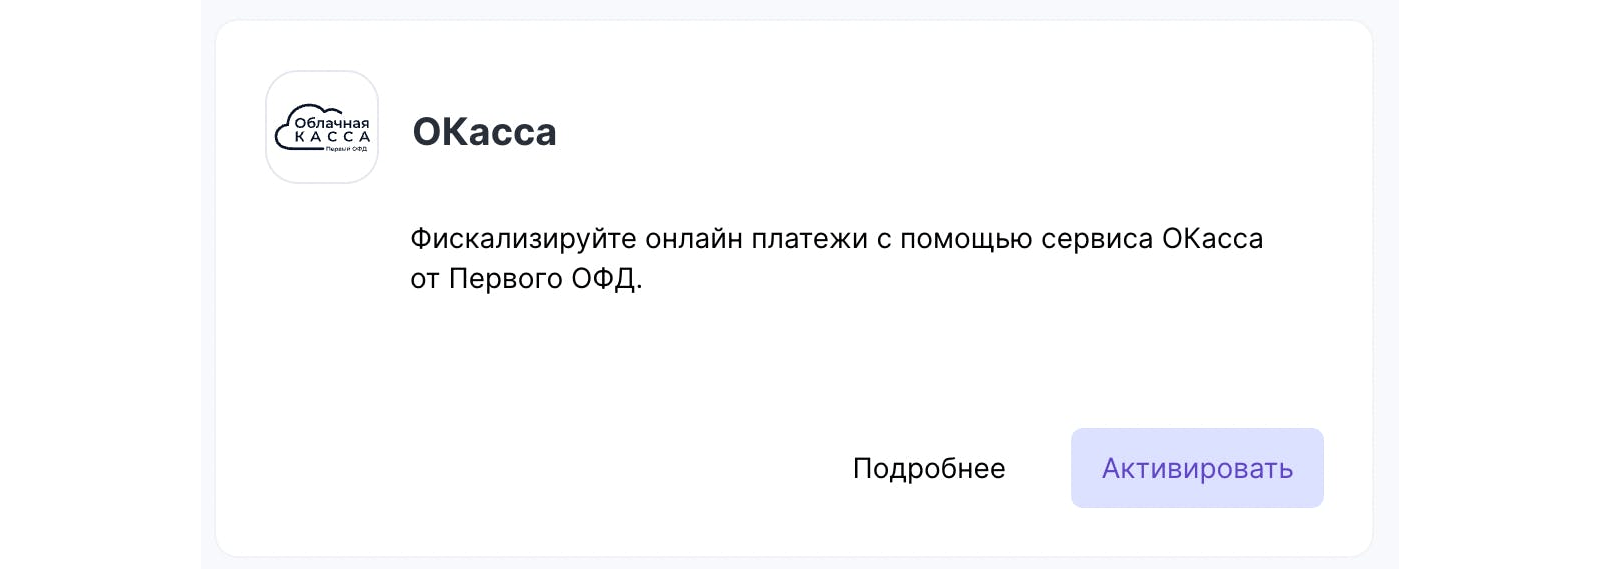Click the word платежи in the description
Viewport: 1600px width, 569px height.
coord(810,240)
